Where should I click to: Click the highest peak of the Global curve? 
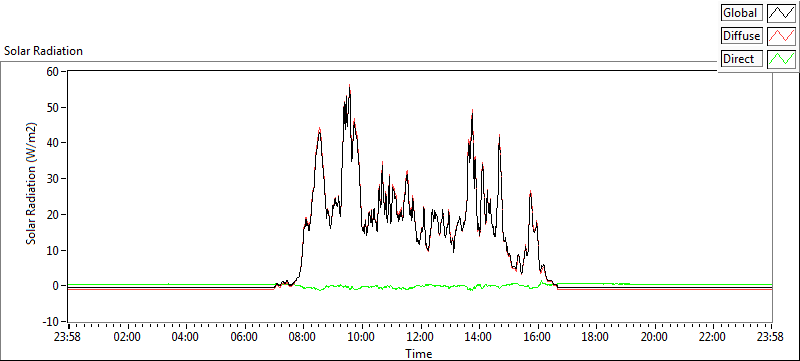coord(349,86)
